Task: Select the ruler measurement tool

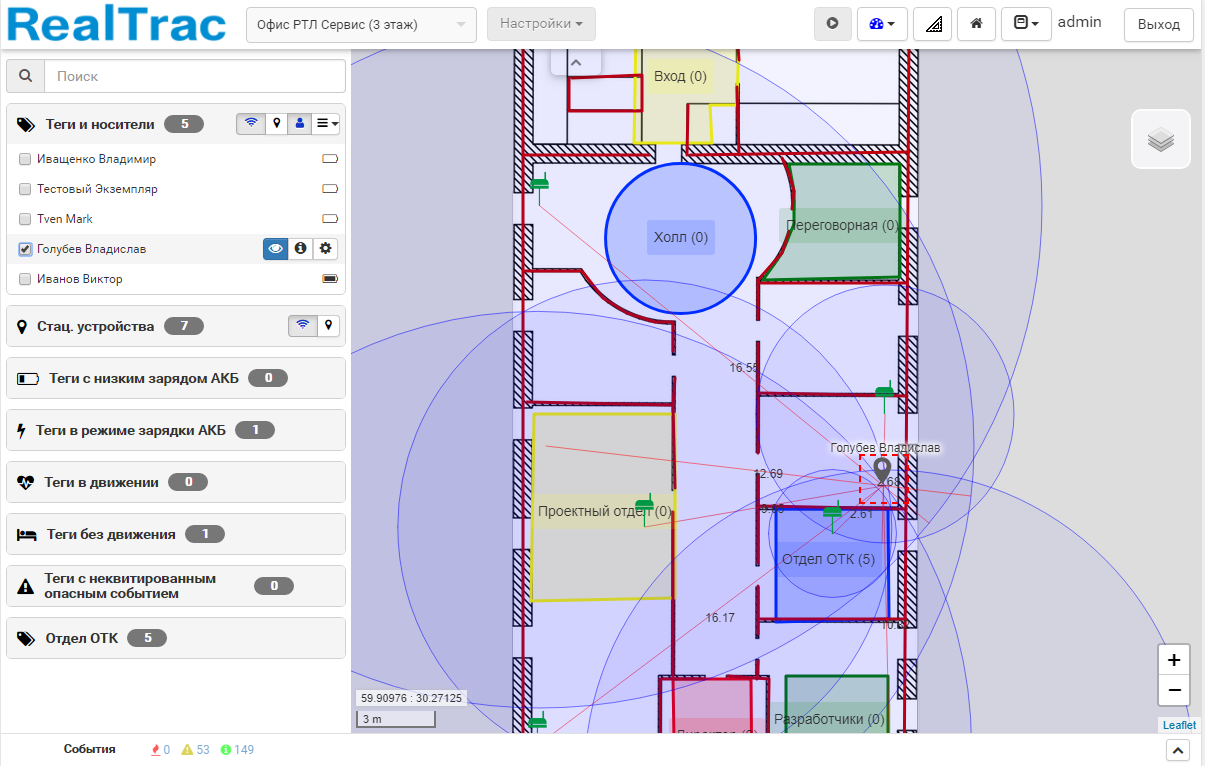Action: coord(932,24)
